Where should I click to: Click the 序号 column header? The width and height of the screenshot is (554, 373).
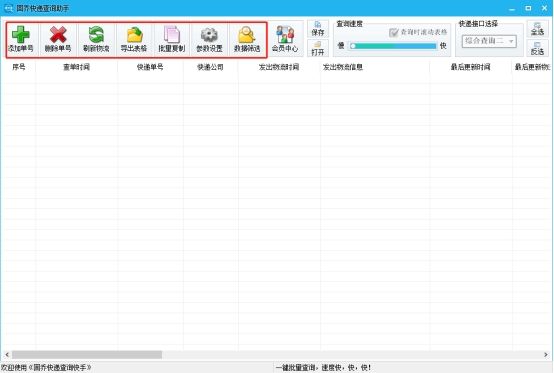coord(19,67)
